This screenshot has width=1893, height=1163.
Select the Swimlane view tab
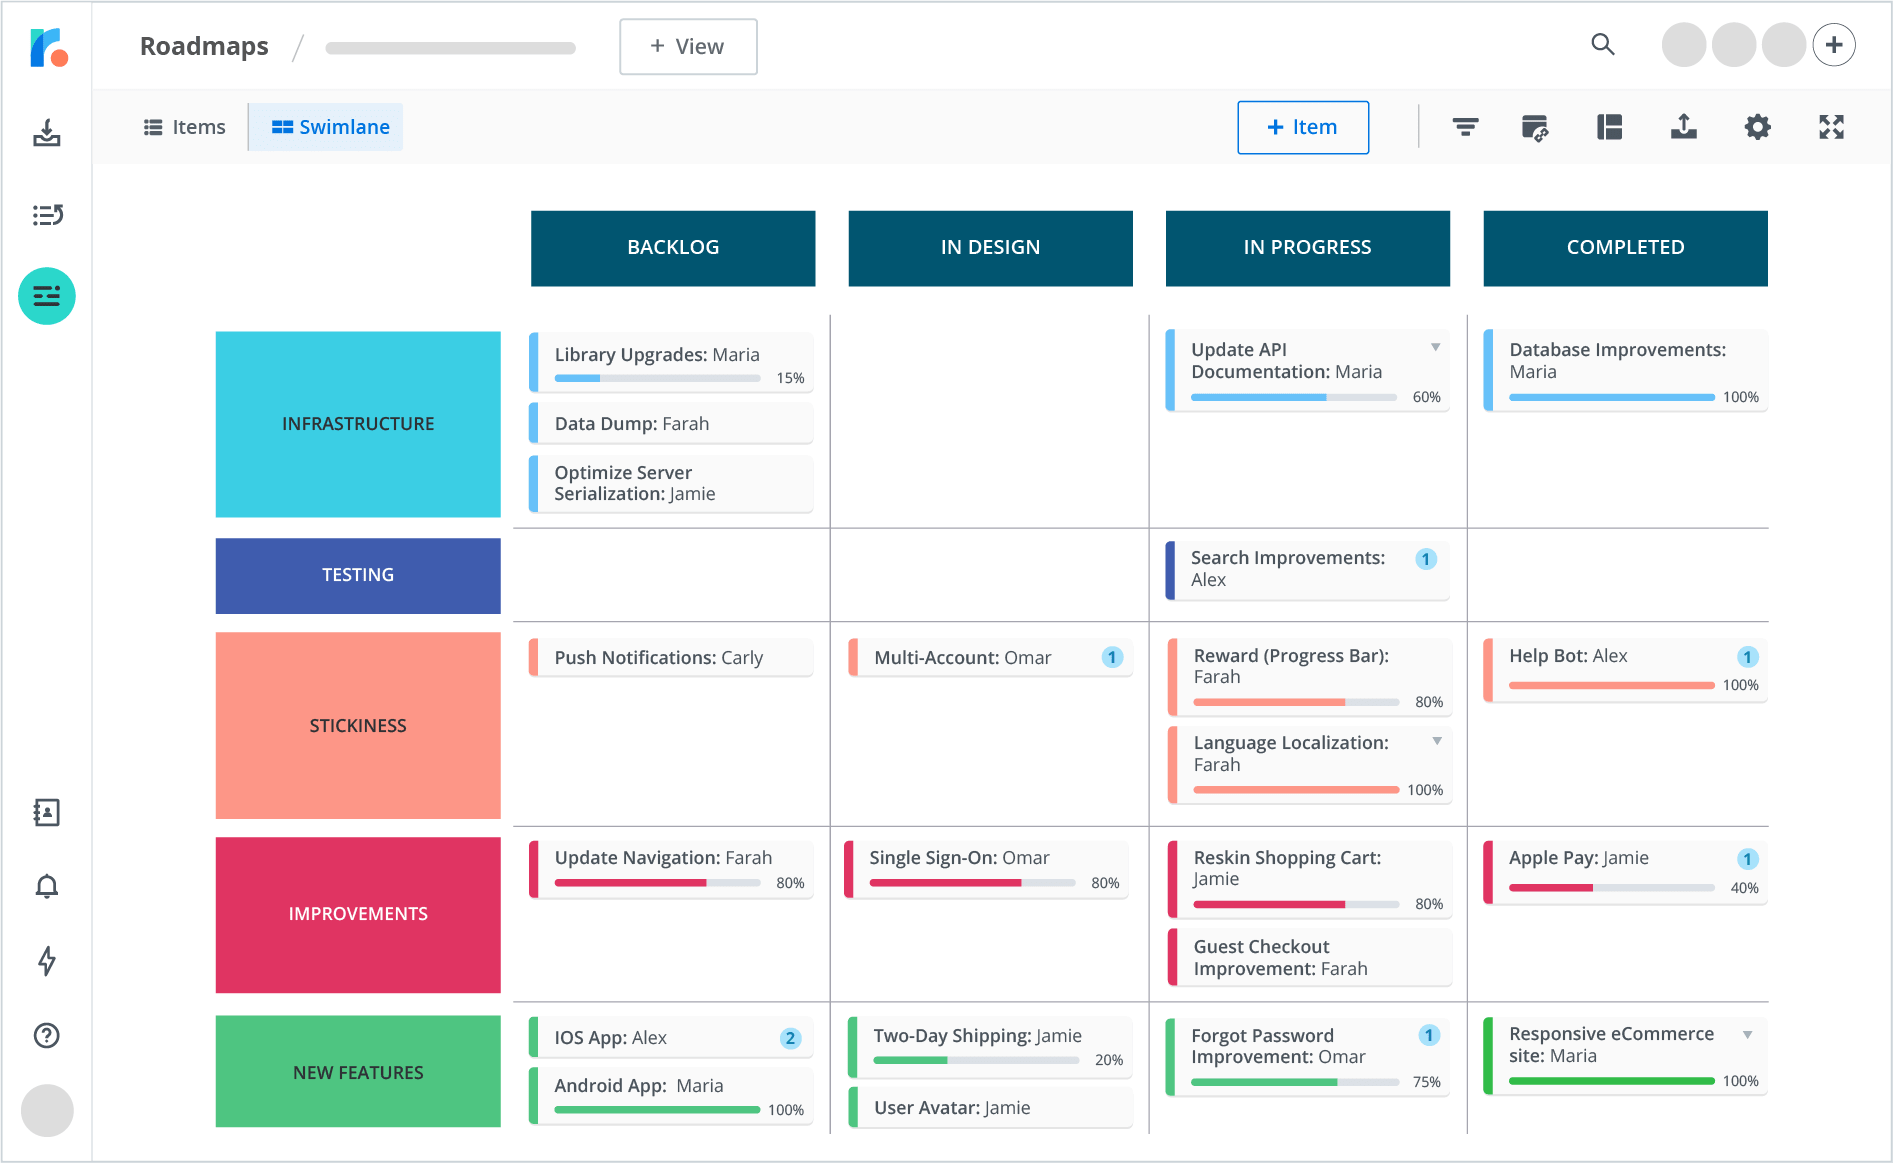(x=325, y=127)
